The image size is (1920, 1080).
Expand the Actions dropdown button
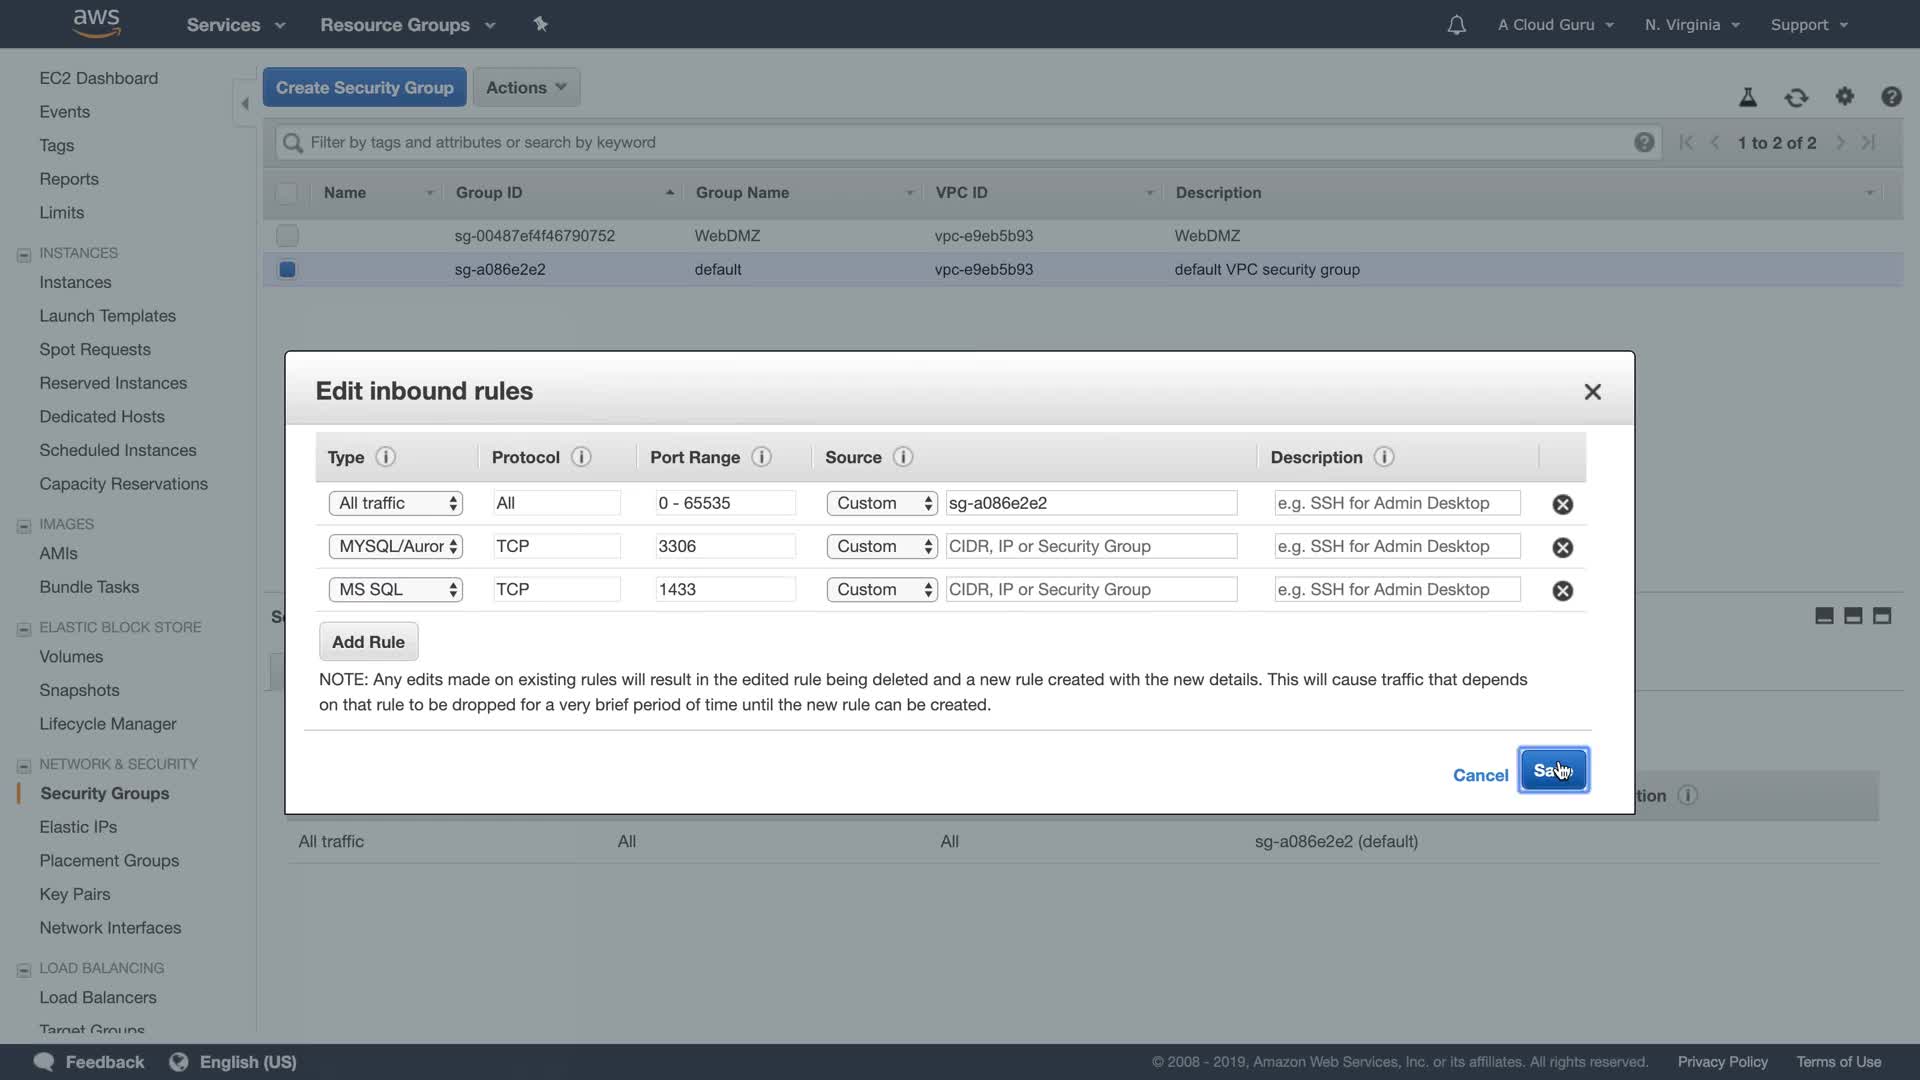(x=526, y=88)
